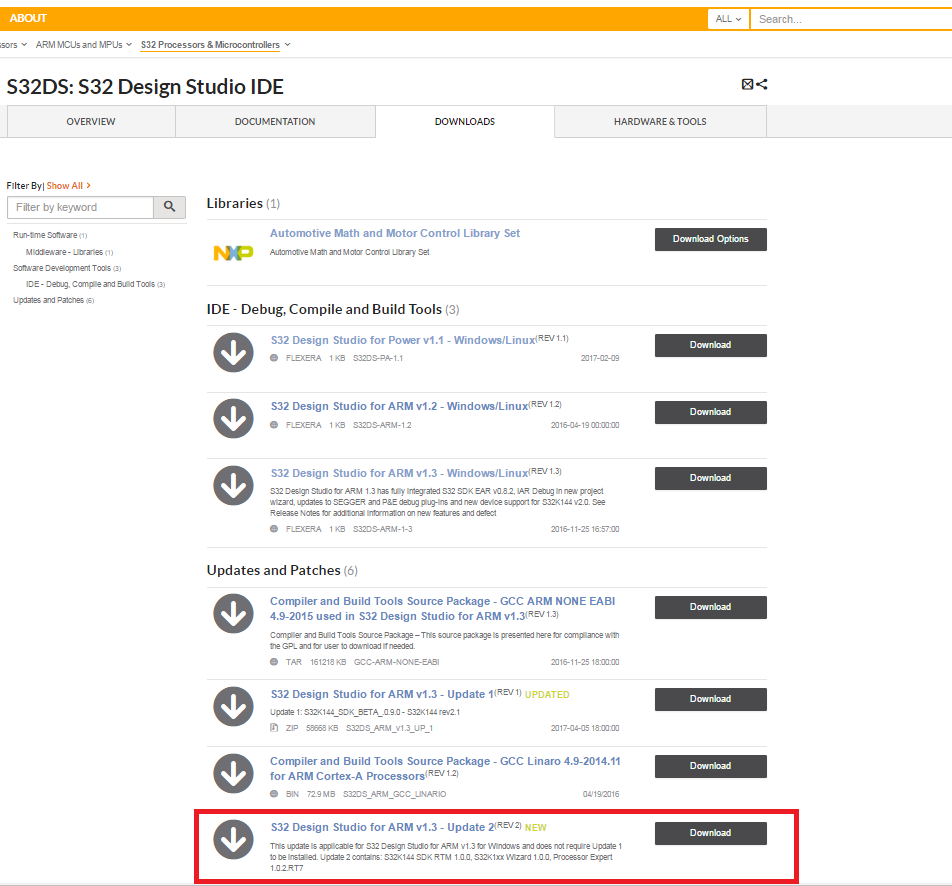Click Download button for GCC Linaro package
This screenshot has width=952, height=886.
click(710, 766)
